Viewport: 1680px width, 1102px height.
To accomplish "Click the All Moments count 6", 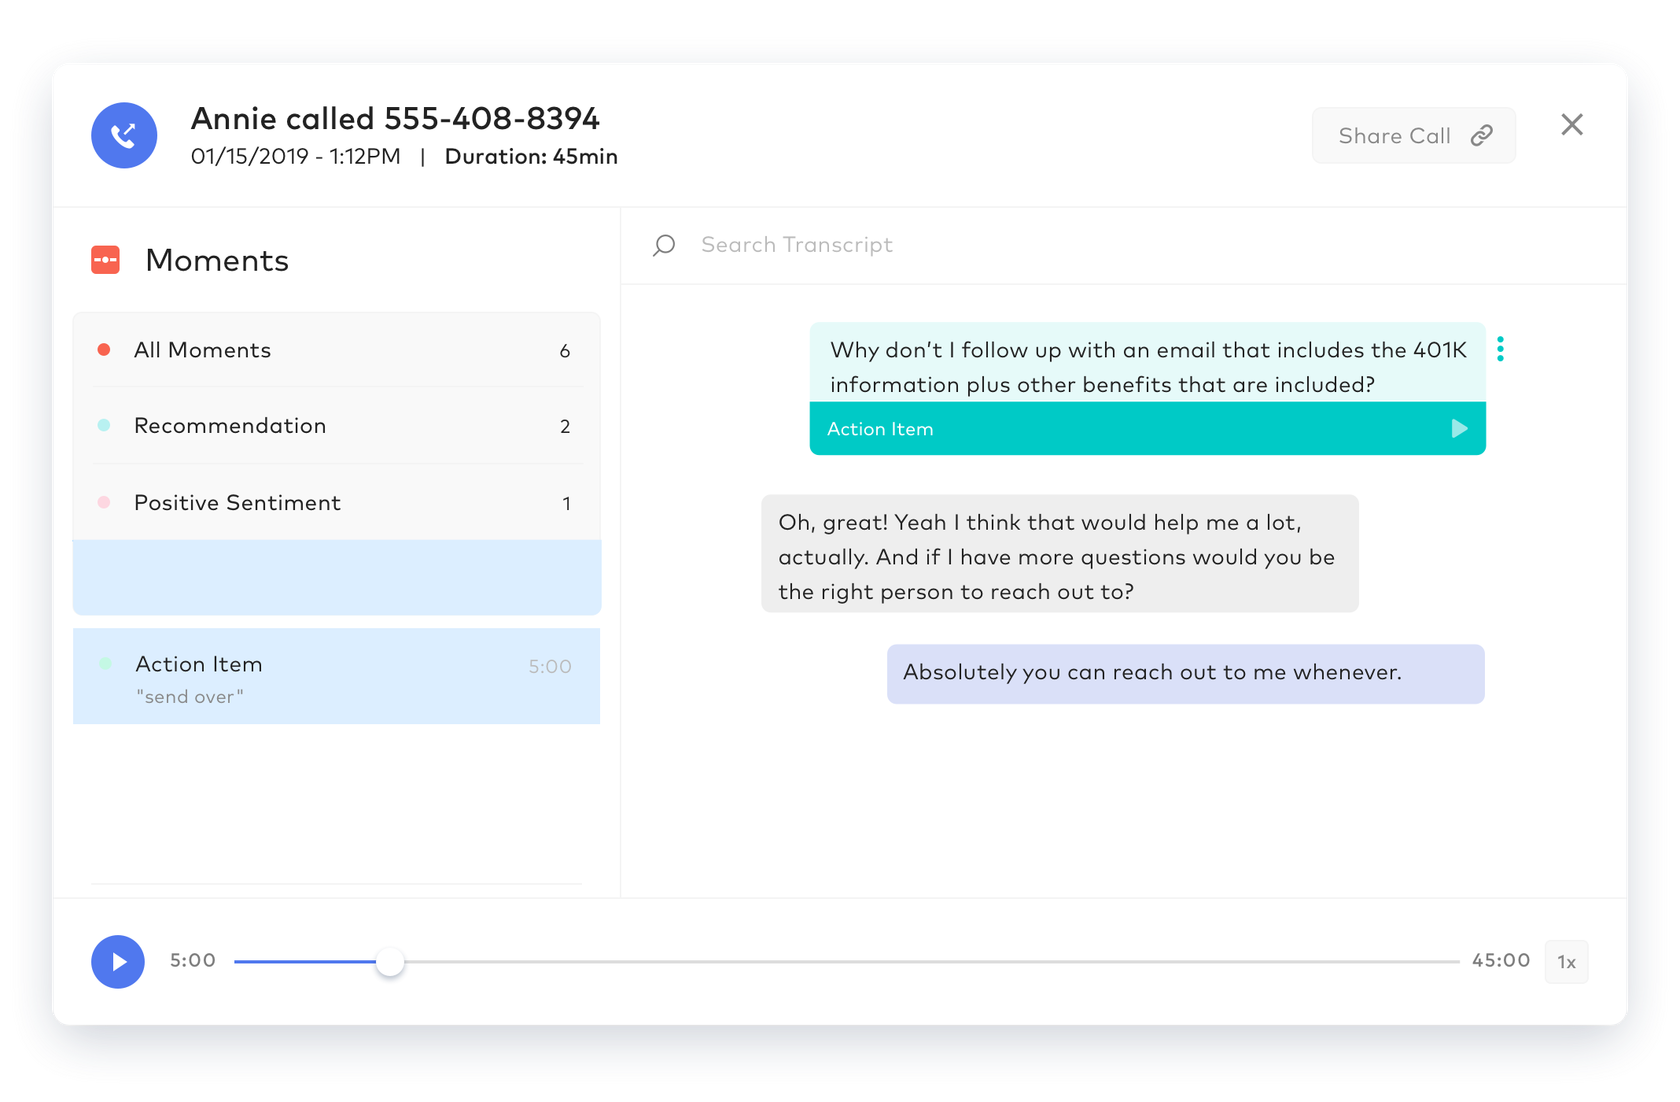I will (565, 351).
